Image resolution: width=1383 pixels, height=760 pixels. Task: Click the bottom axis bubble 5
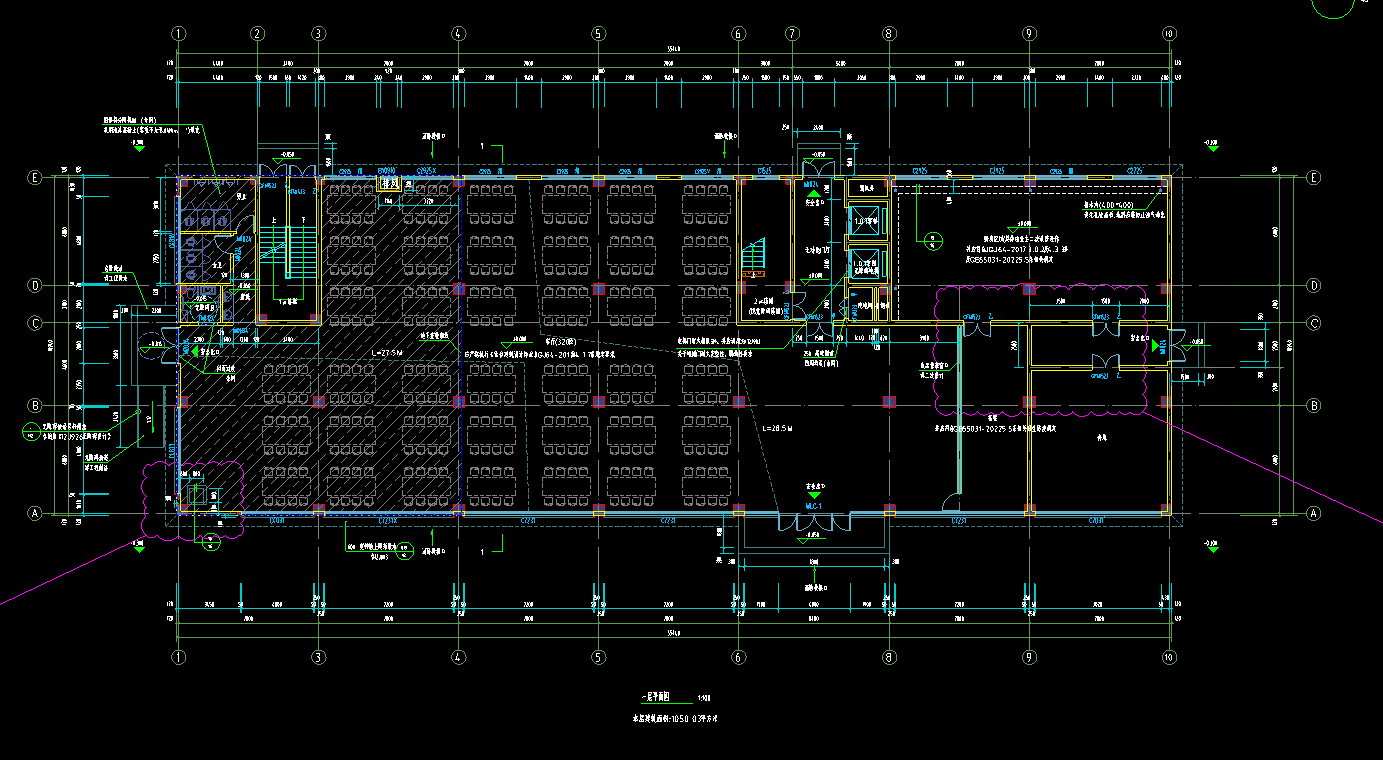[598, 657]
